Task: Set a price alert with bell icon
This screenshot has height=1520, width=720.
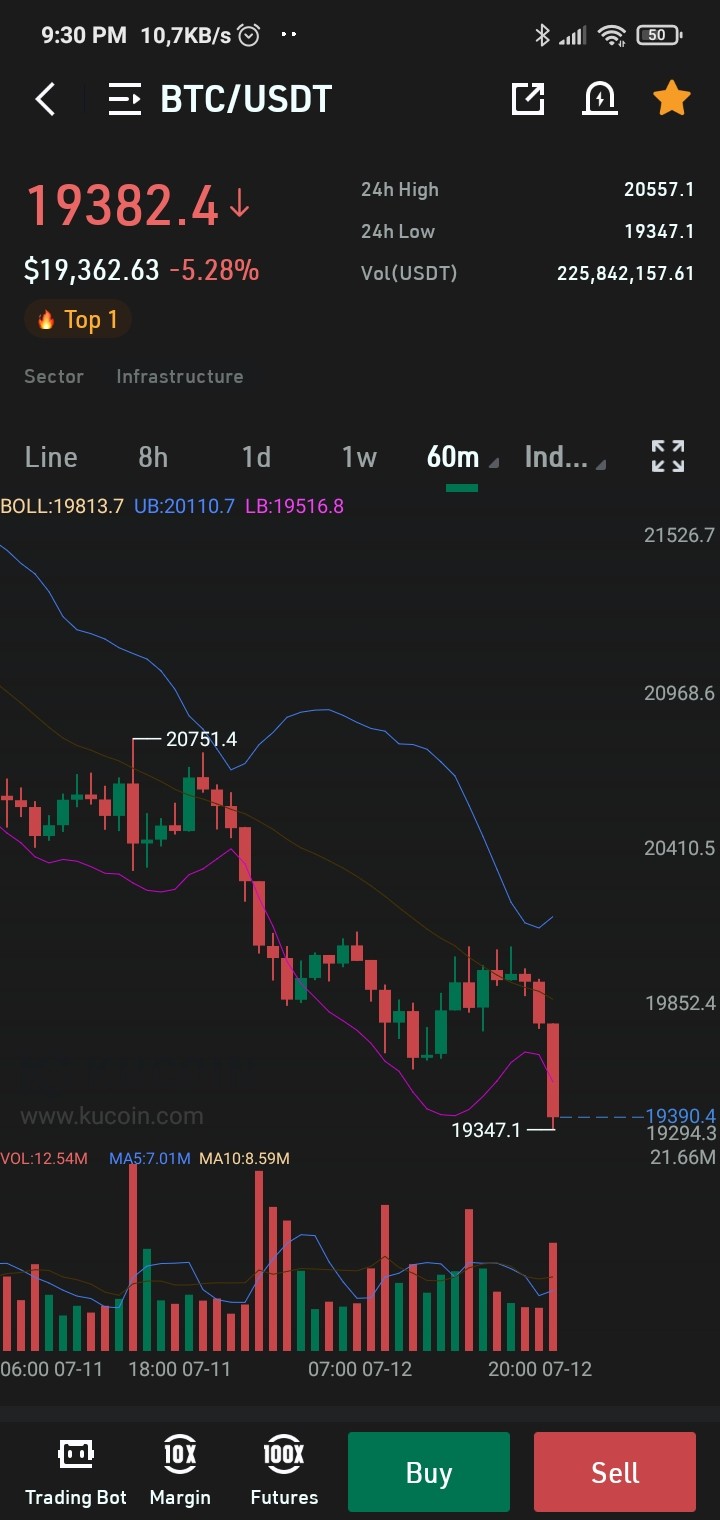Action: coord(600,98)
